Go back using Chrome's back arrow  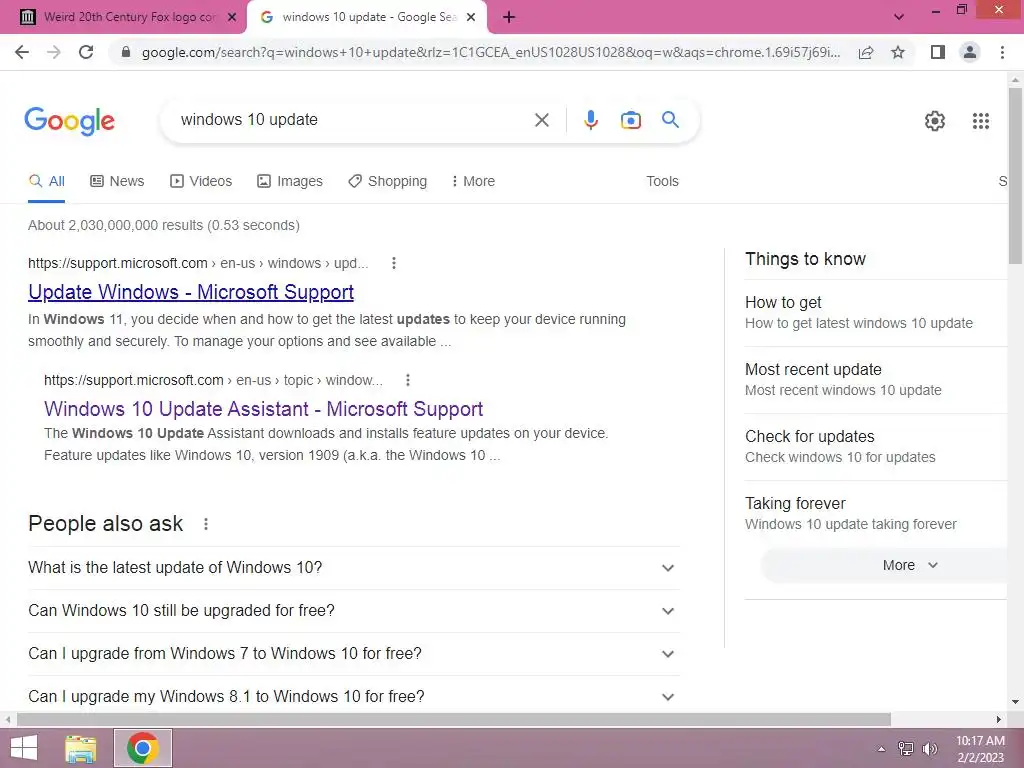(x=22, y=52)
